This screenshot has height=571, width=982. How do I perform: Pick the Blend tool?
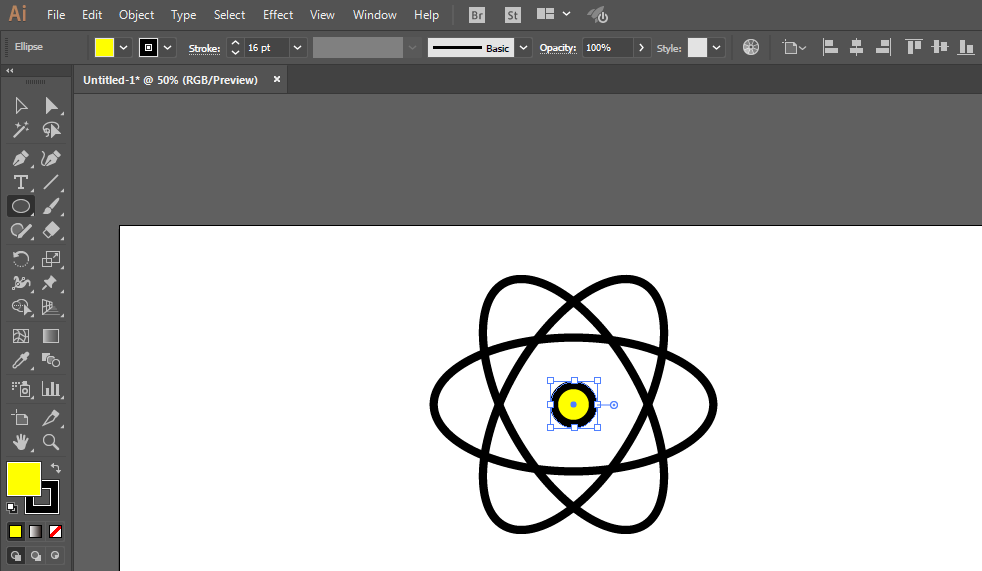tap(51, 361)
